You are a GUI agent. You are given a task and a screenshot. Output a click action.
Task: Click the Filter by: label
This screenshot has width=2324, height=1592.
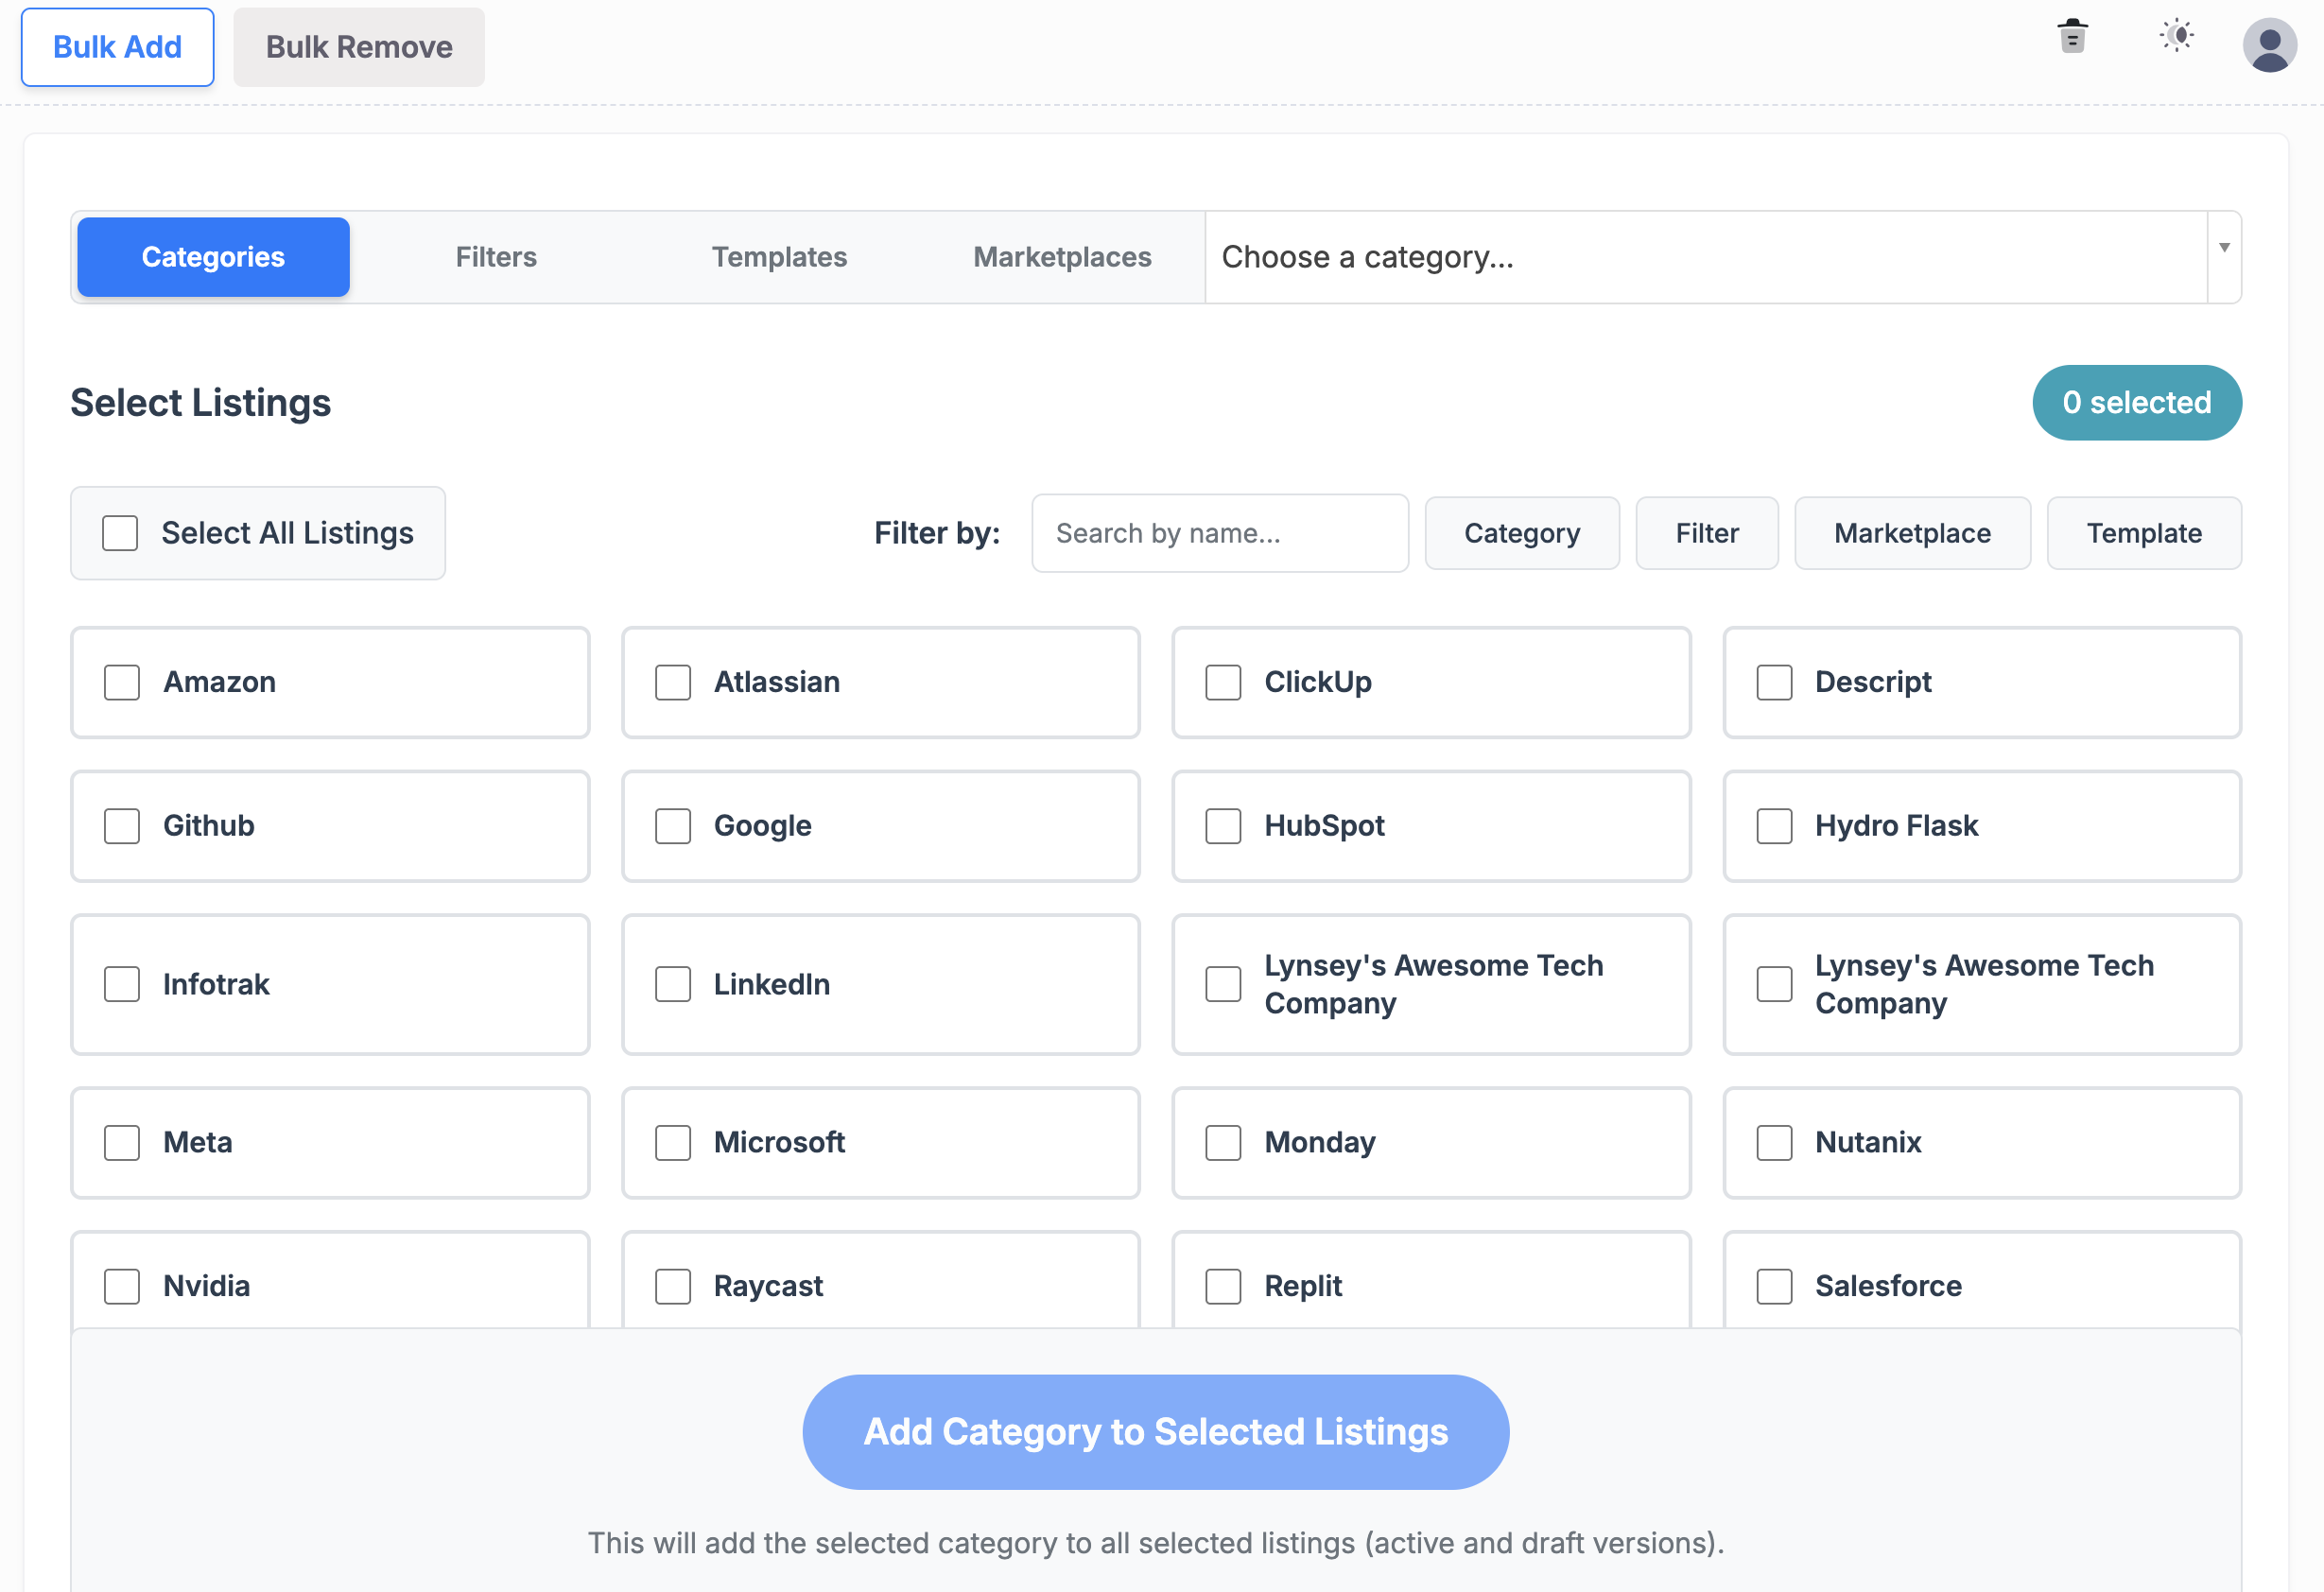point(937,533)
